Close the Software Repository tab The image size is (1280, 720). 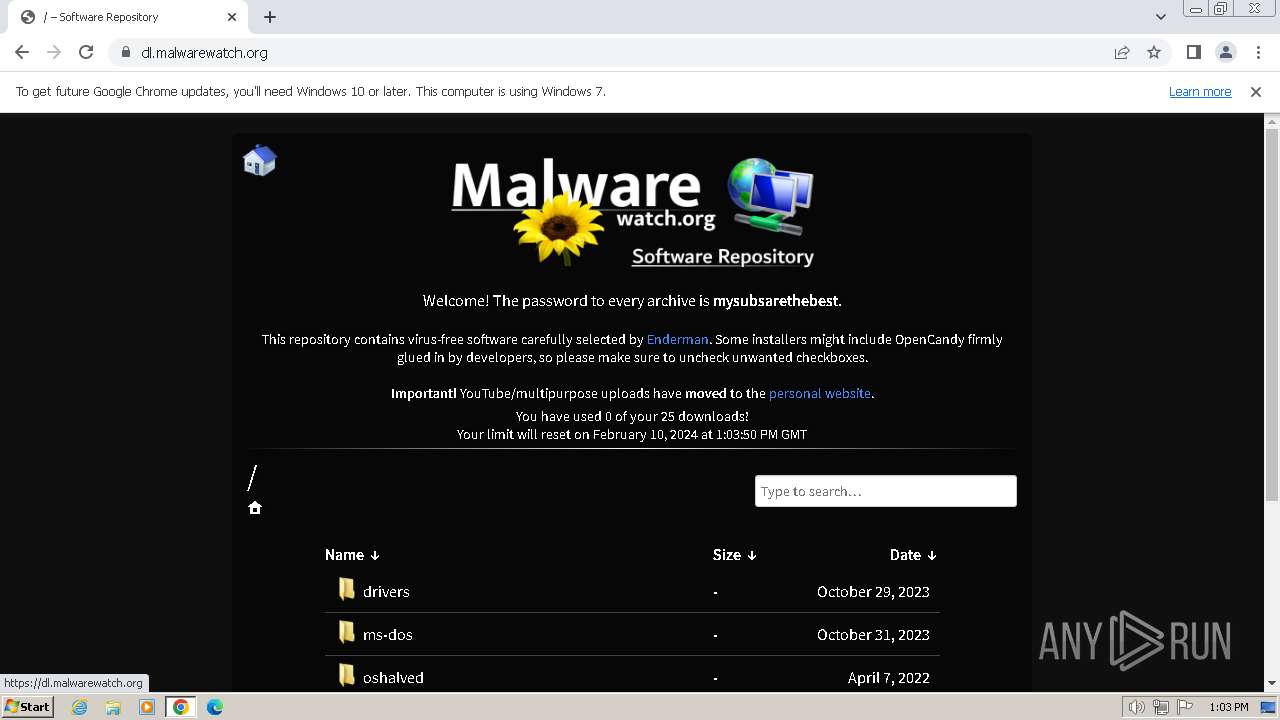coord(232,17)
